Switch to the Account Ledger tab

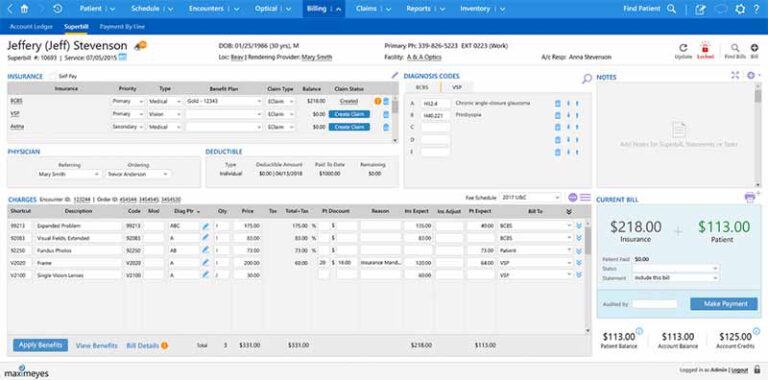(x=31, y=26)
